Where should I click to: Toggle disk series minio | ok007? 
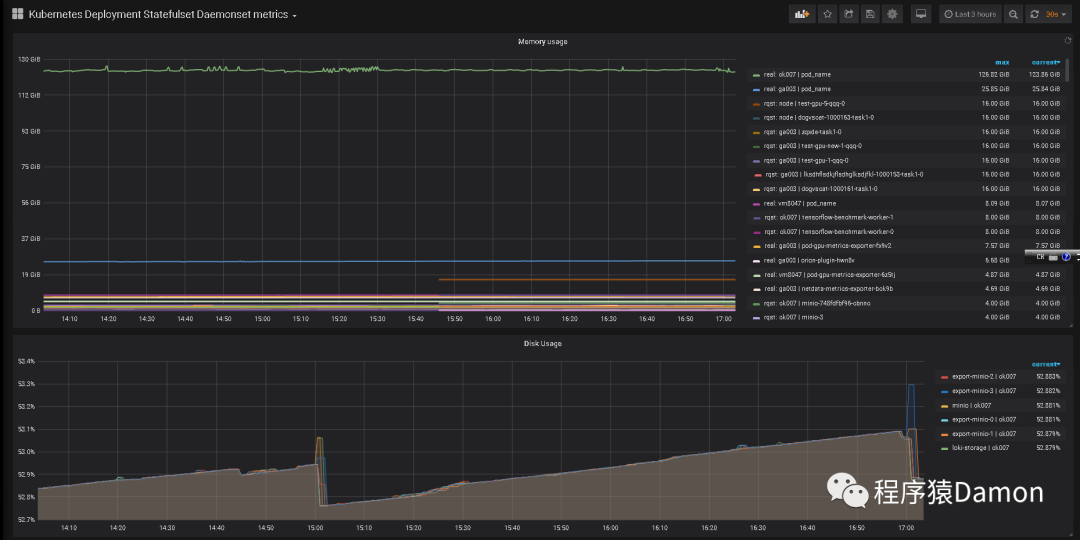[x=971, y=405]
